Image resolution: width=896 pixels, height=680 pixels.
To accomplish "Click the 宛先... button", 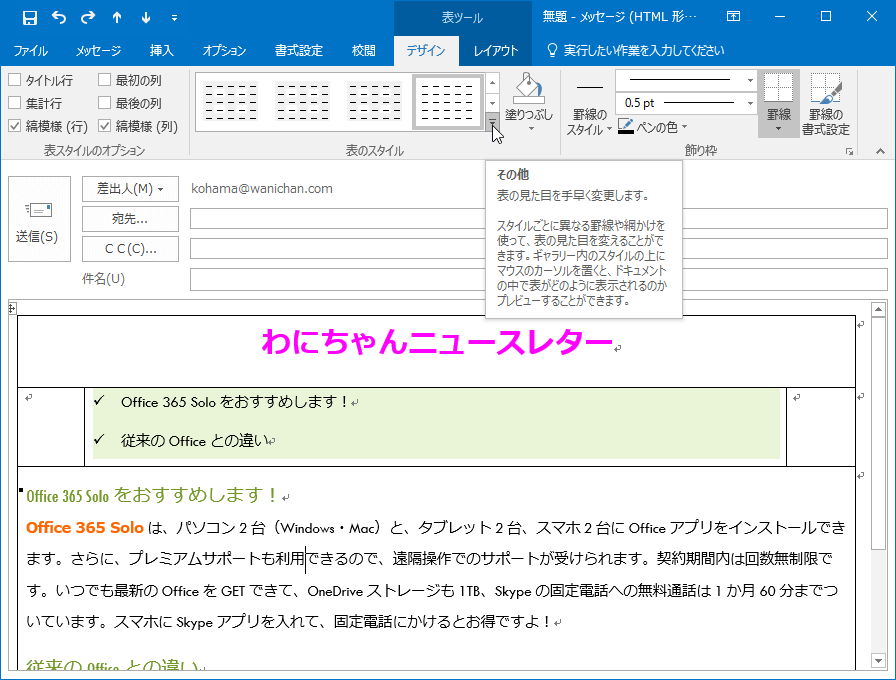I will [x=130, y=219].
